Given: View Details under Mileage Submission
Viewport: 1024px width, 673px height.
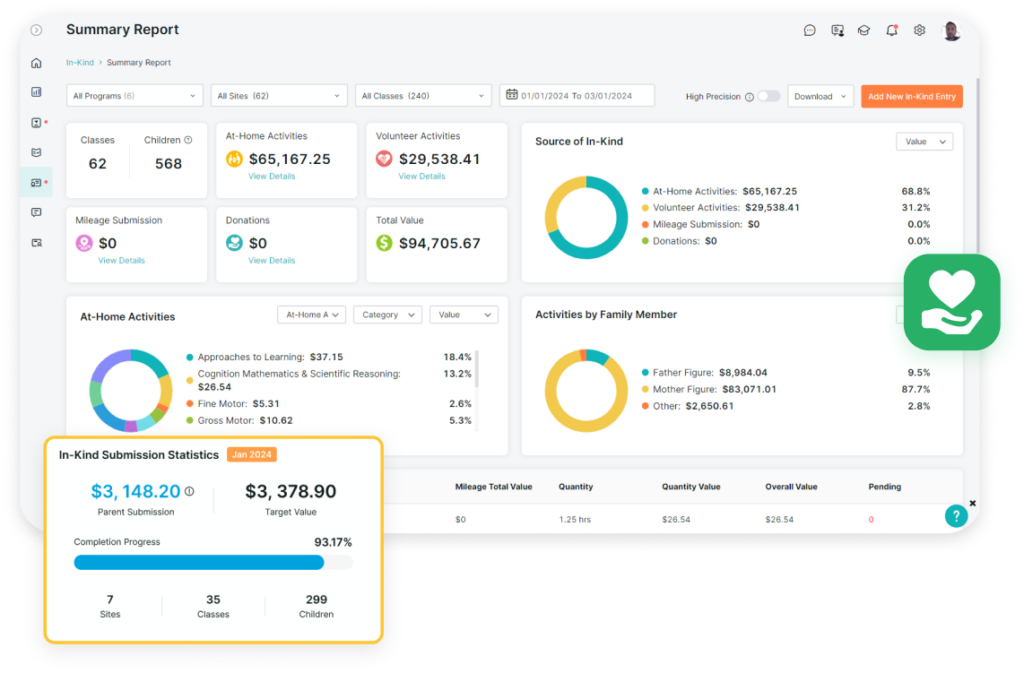Looking at the screenshot, I should 121,260.
